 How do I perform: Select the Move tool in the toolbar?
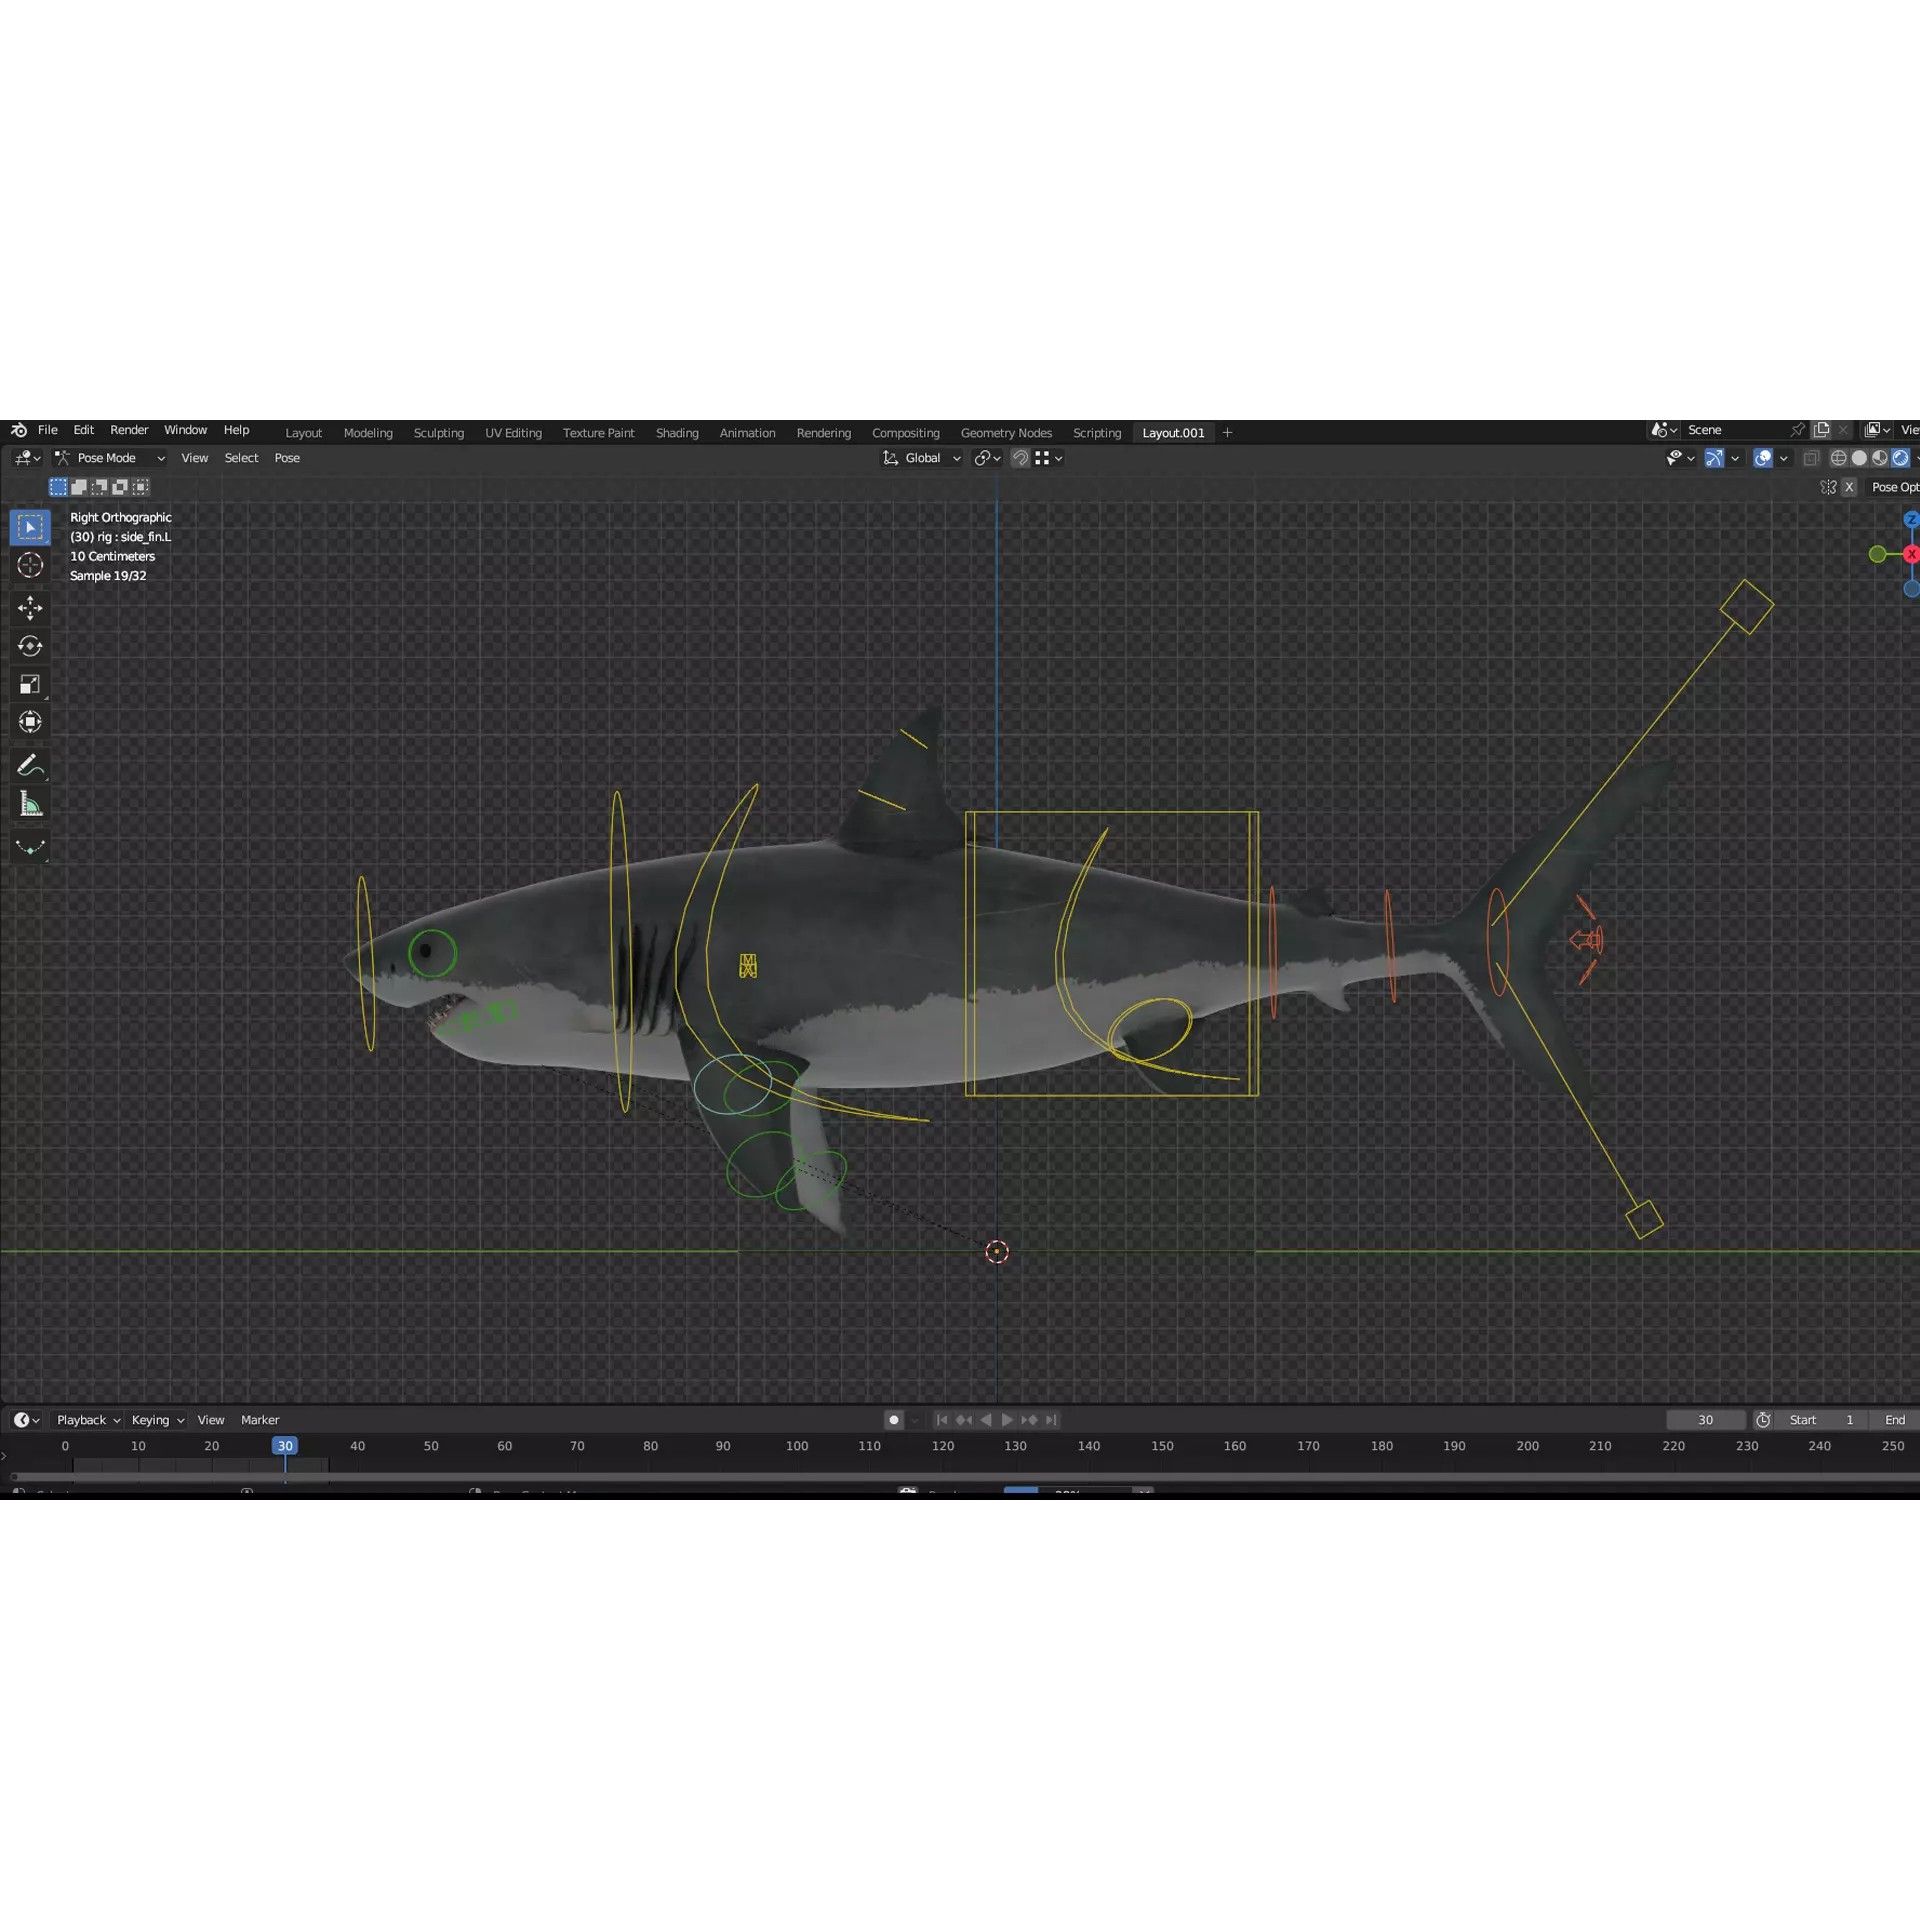30,607
